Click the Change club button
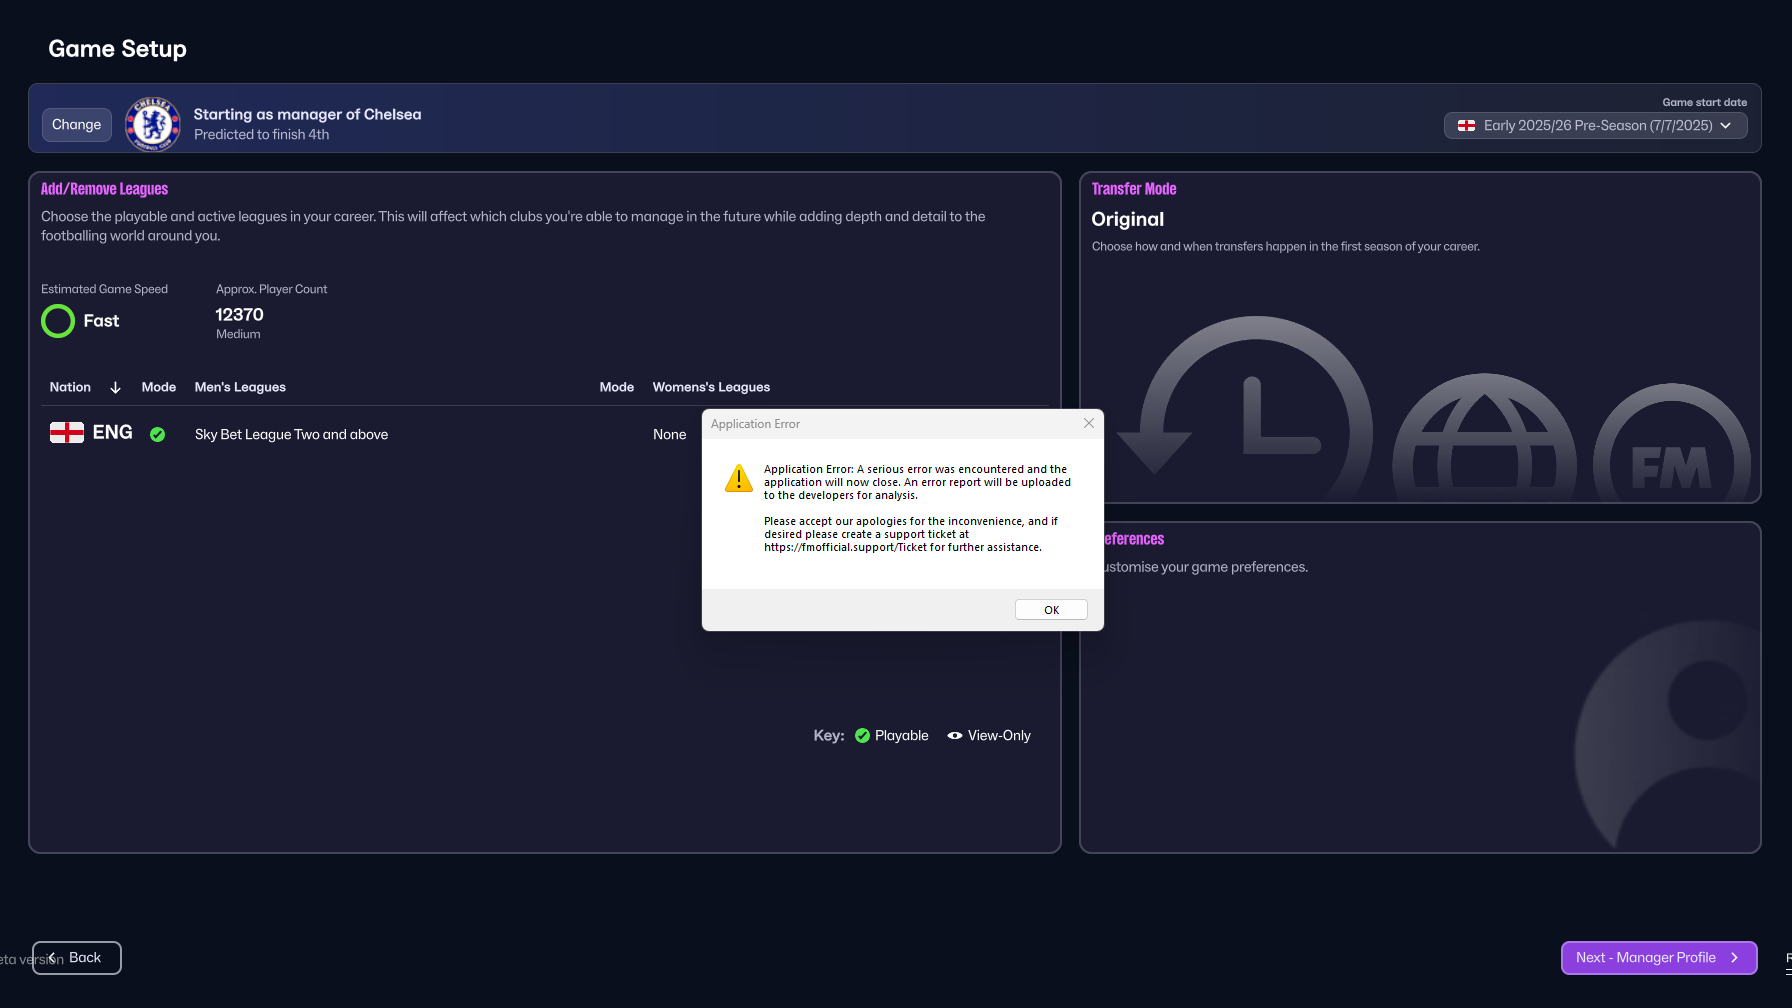This screenshot has width=1792, height=1008. (77, 125)
